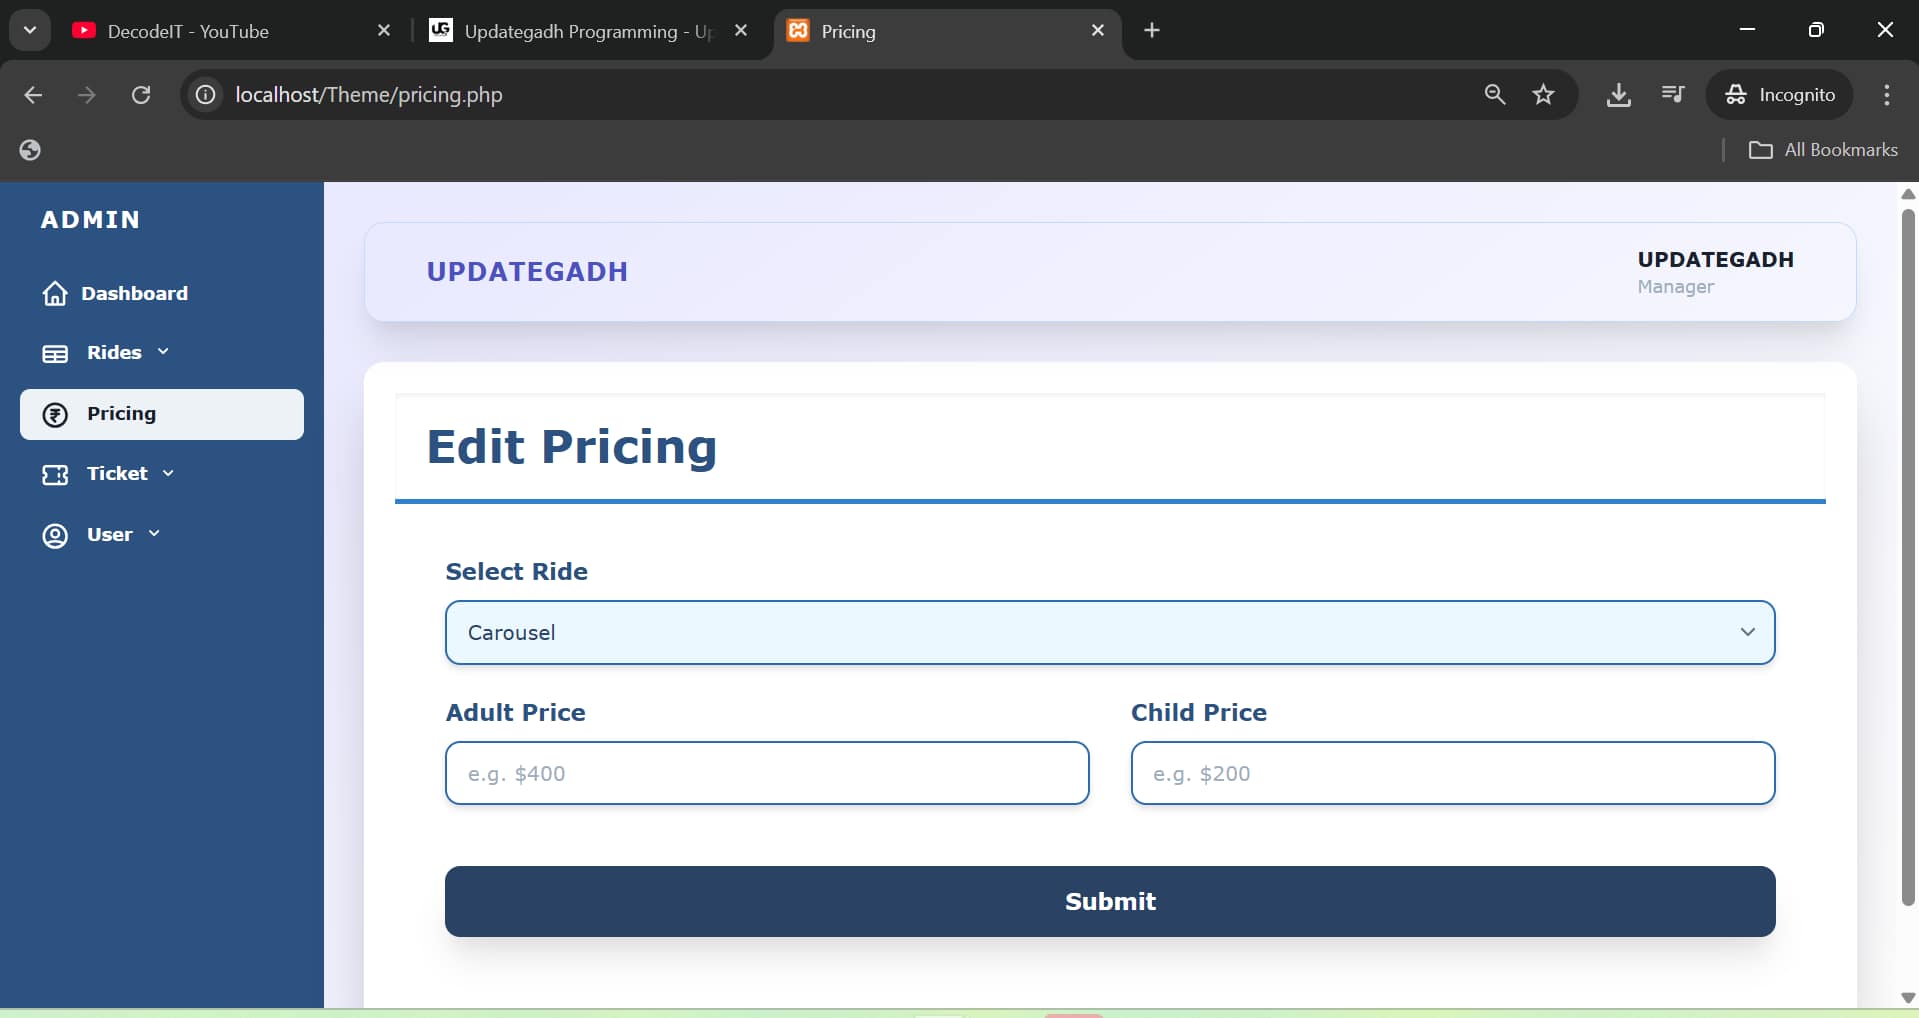The width and height of the screenshot is (1919, 1018).
Task: Click the zoom magnifier icon in address bar
Action: (1494, 95)
